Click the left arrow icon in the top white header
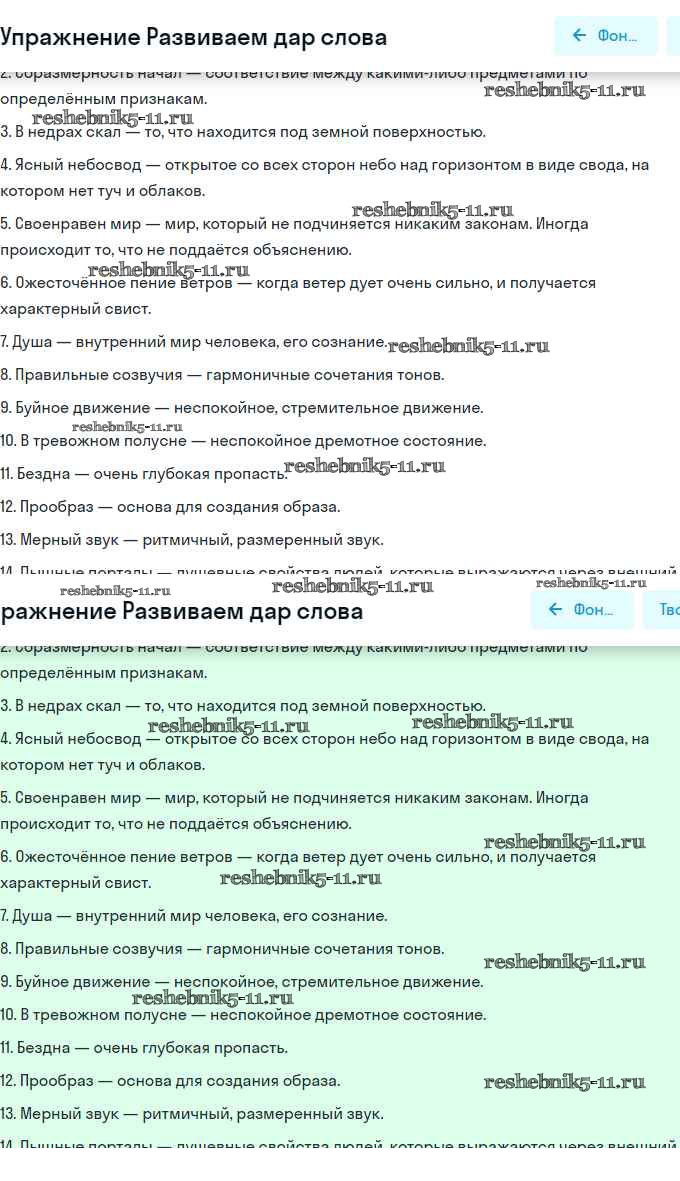 [x=579, y=35]
